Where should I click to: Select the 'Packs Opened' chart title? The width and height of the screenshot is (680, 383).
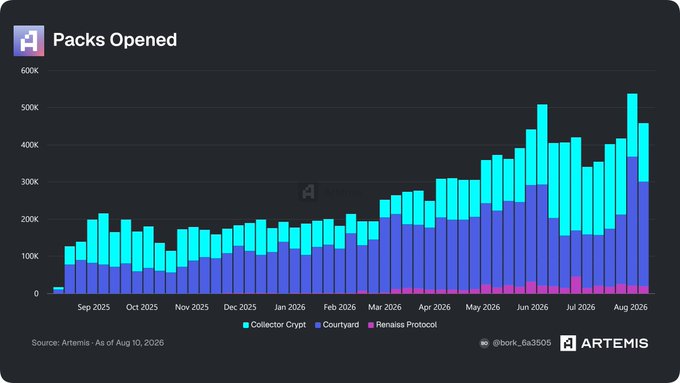[115, 40]
